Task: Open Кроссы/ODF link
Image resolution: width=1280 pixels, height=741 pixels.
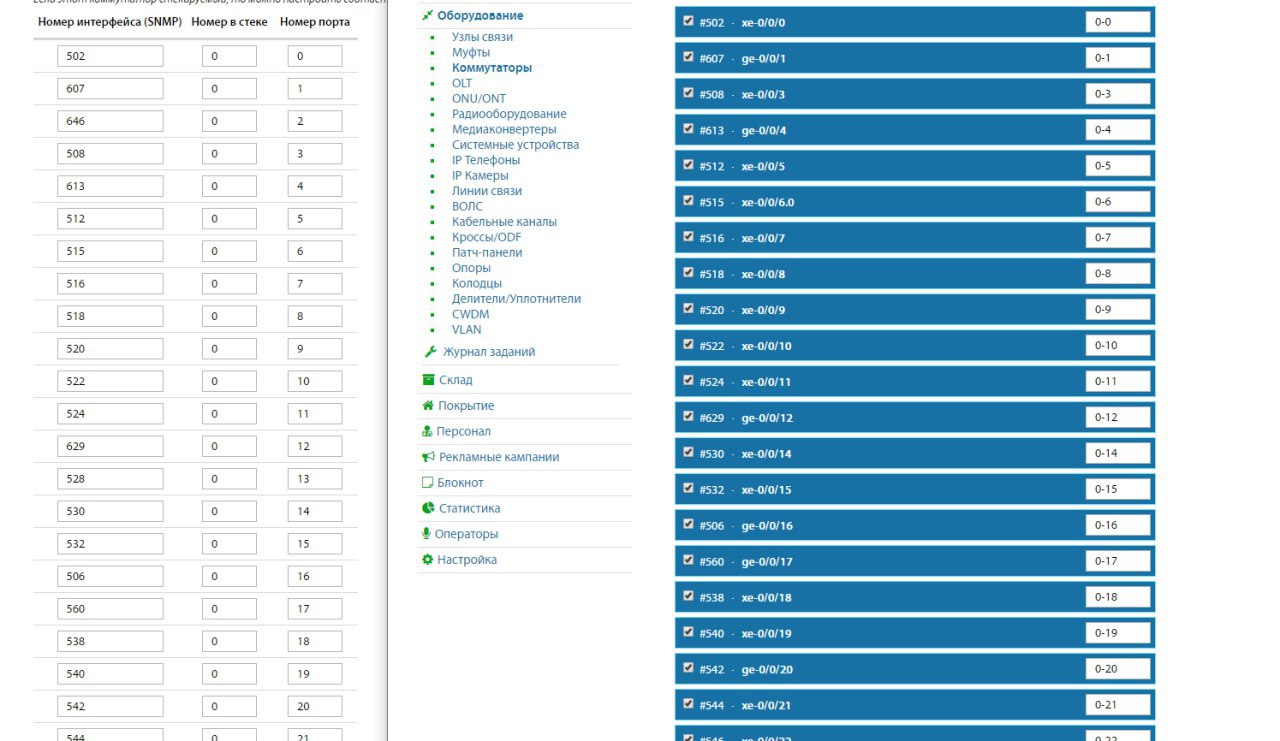Action: point(487,237)
